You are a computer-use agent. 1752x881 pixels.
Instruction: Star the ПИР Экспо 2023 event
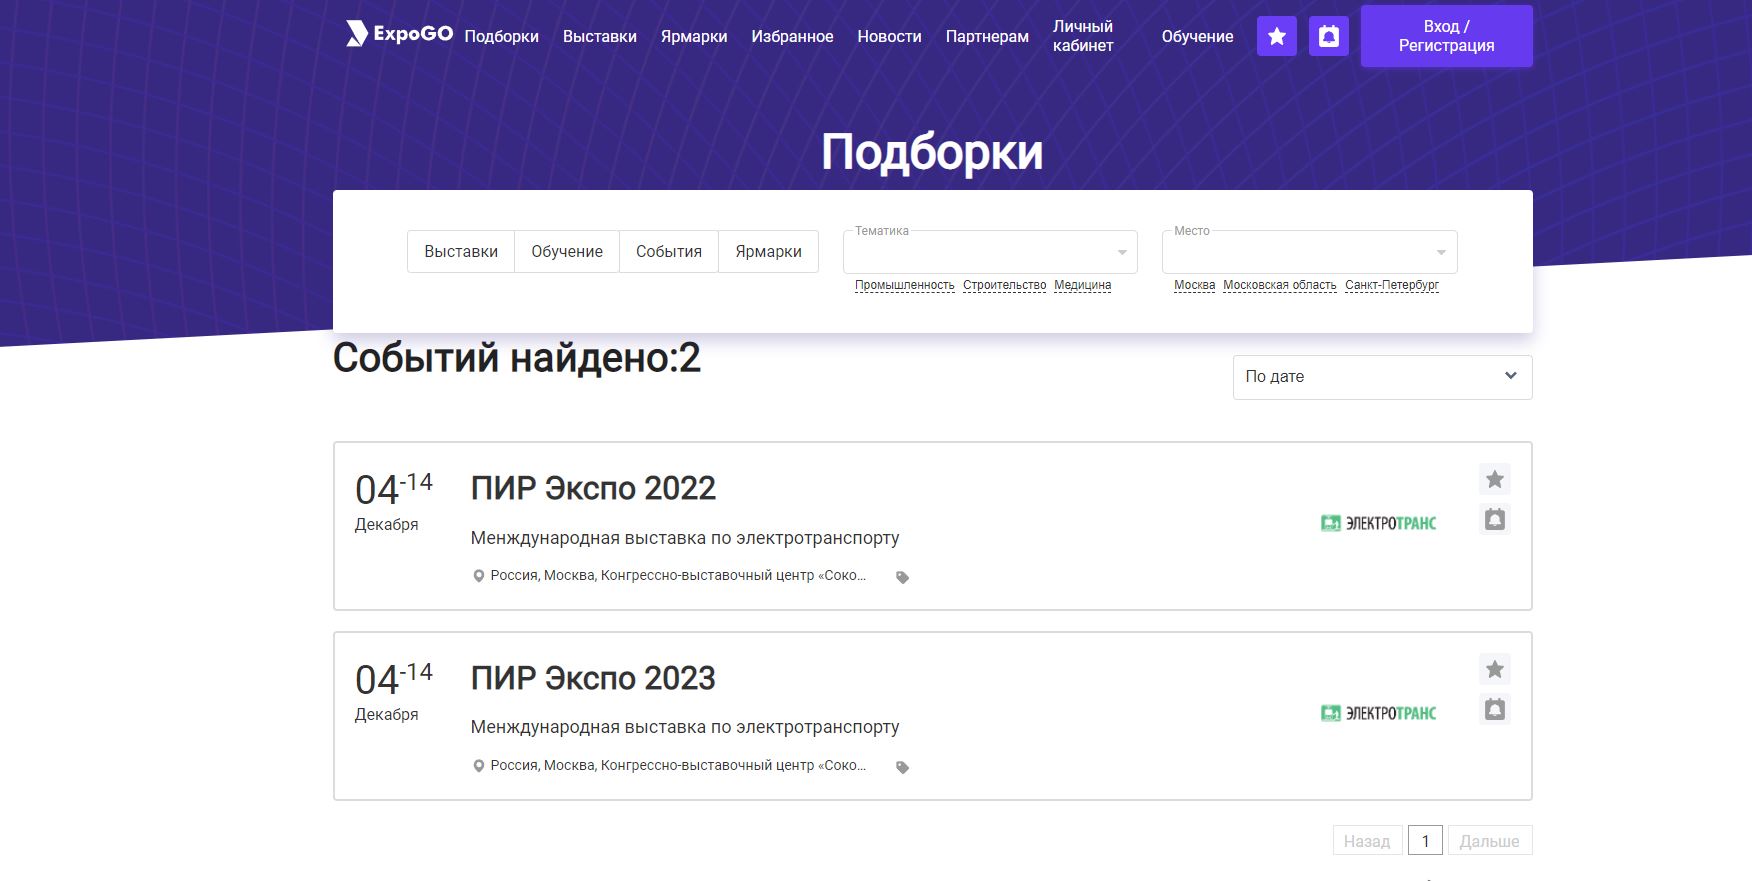tap(1494, 670)
